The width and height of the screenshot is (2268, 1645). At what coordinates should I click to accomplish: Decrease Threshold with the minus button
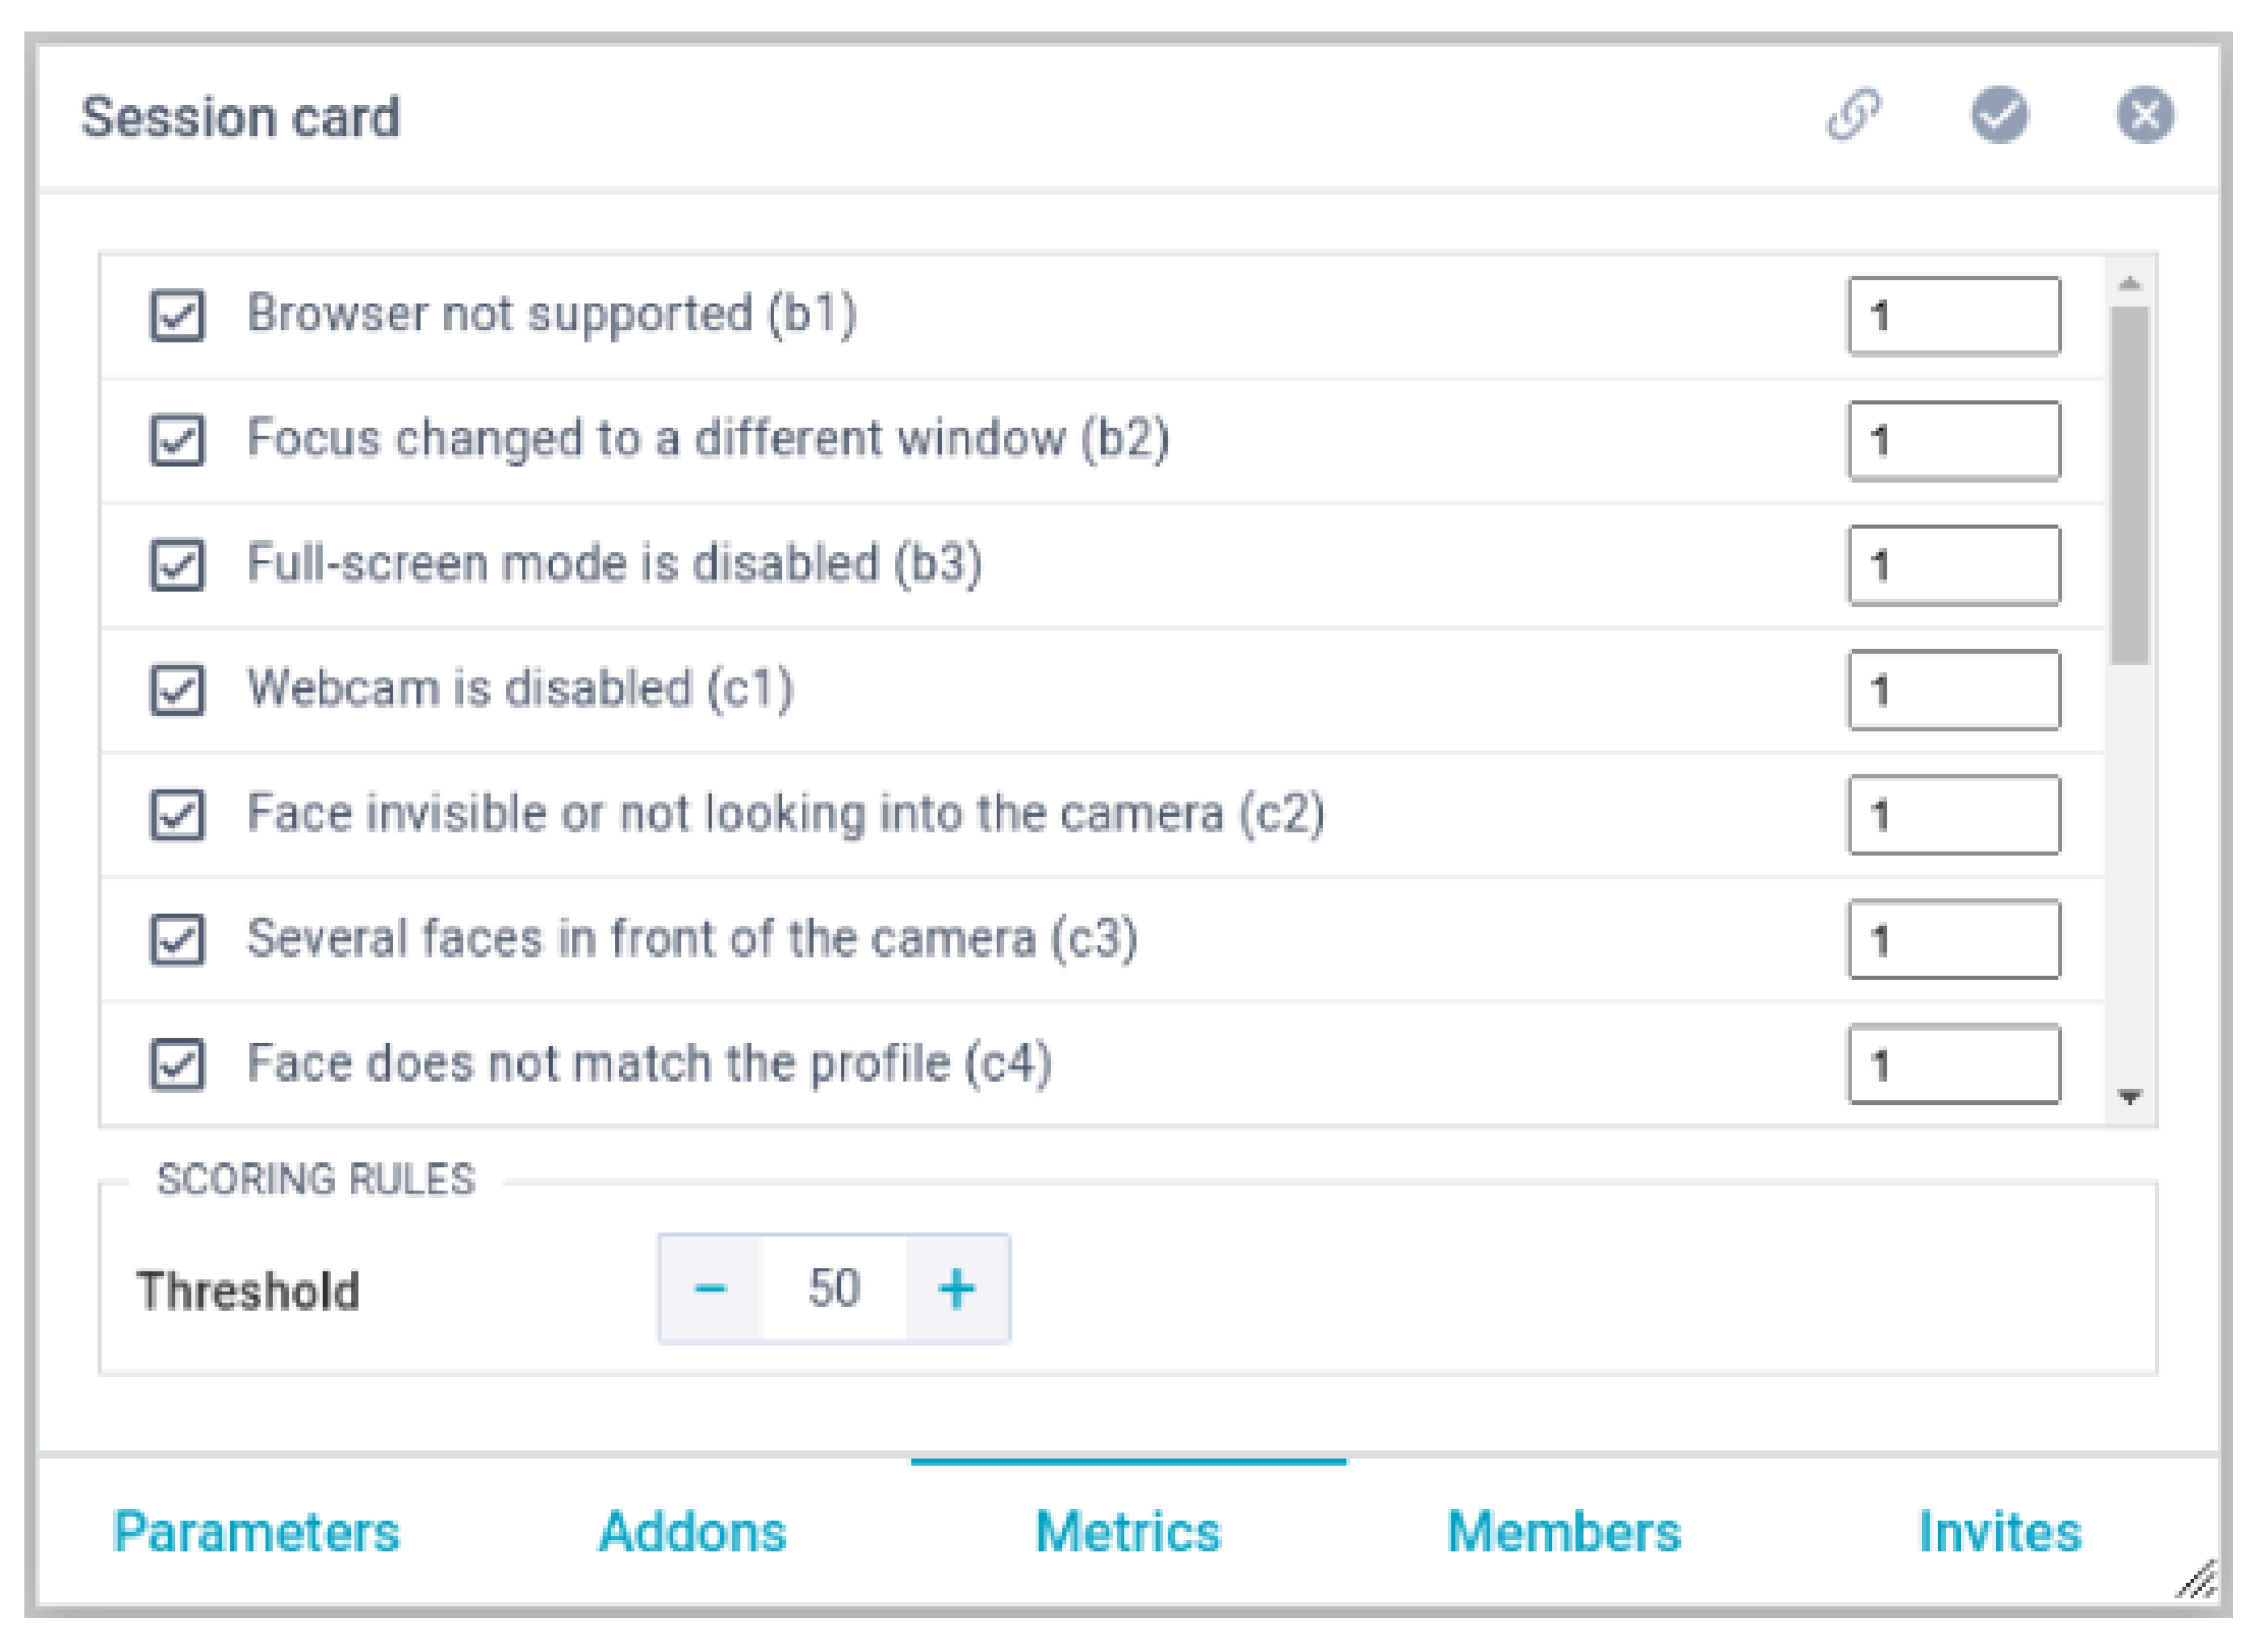coord(710,1288)
